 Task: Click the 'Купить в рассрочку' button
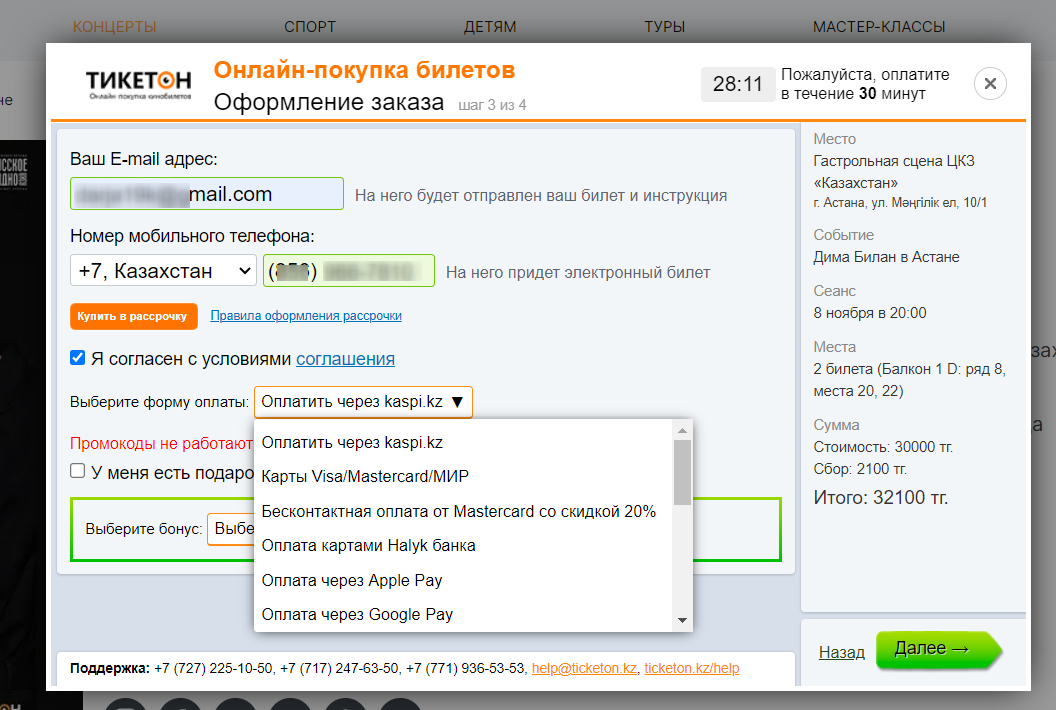[x=133, y=316]
